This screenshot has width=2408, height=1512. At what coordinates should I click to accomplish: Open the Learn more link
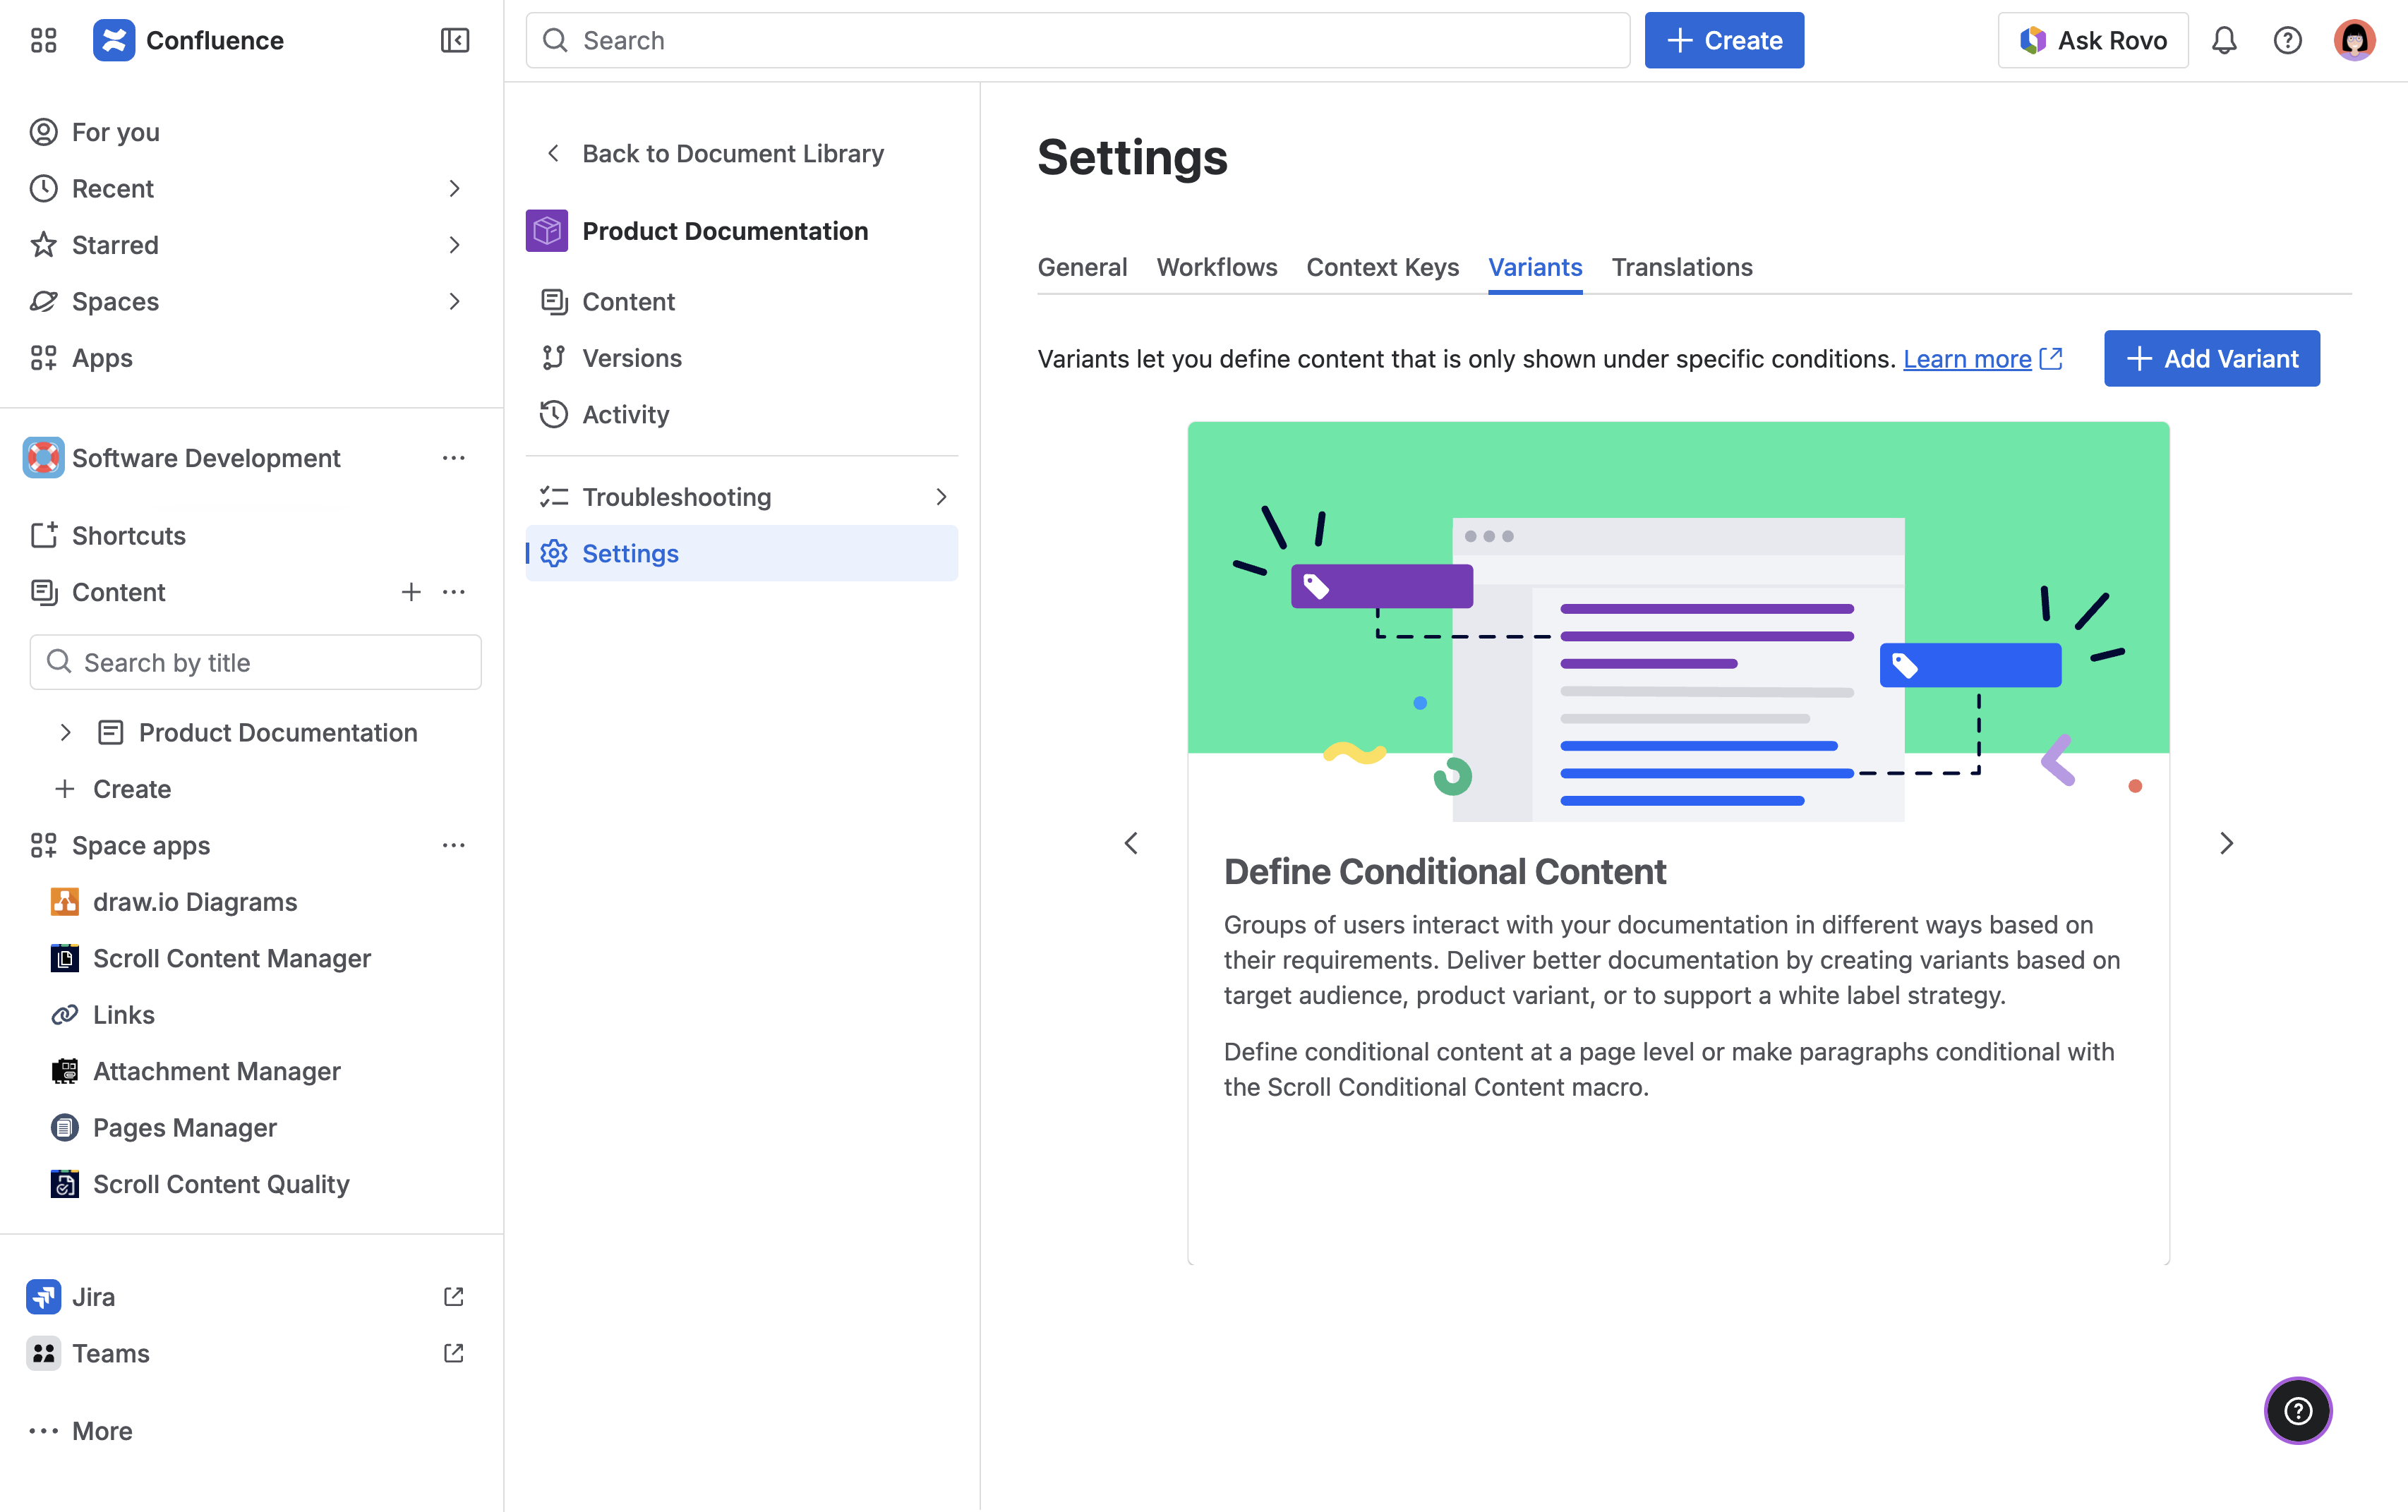tap(1966, 359)
